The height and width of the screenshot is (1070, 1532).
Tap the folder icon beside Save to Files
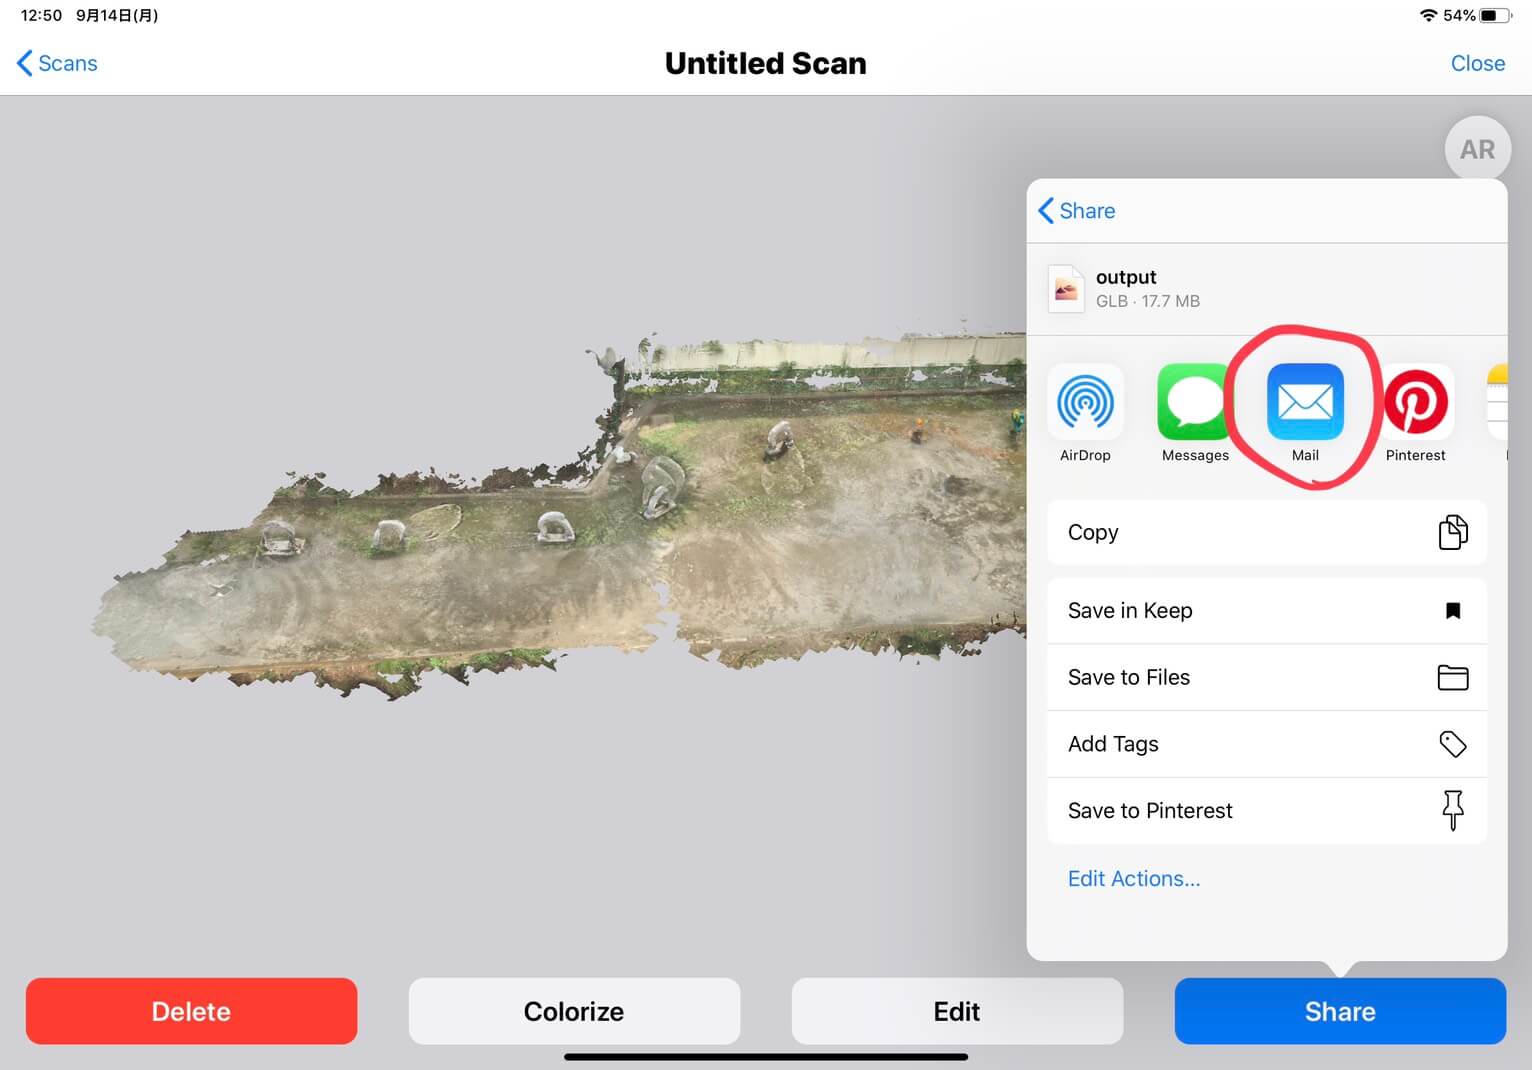click(1453, 677)
